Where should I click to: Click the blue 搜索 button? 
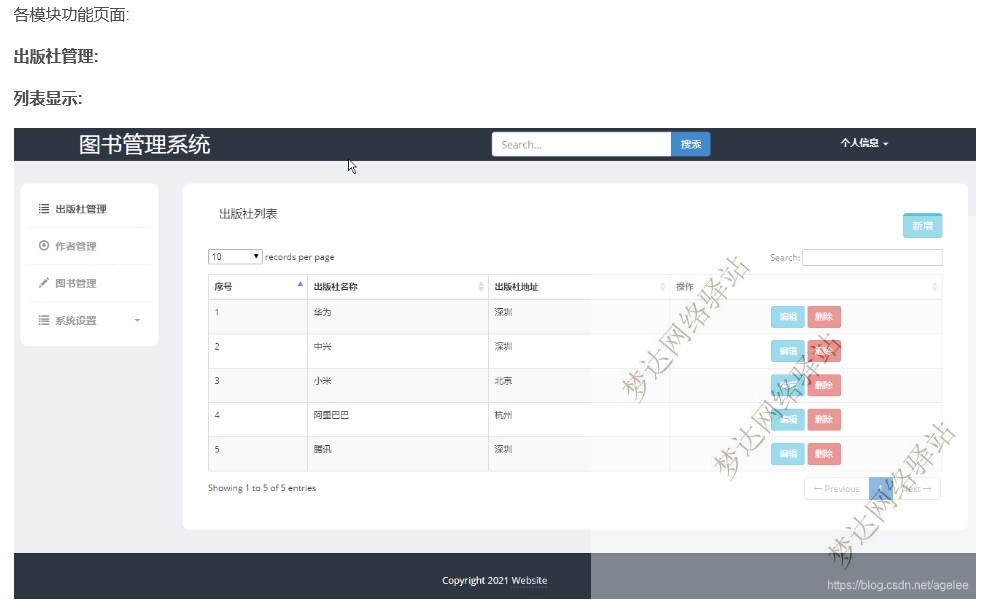click(x=690, y=144)
